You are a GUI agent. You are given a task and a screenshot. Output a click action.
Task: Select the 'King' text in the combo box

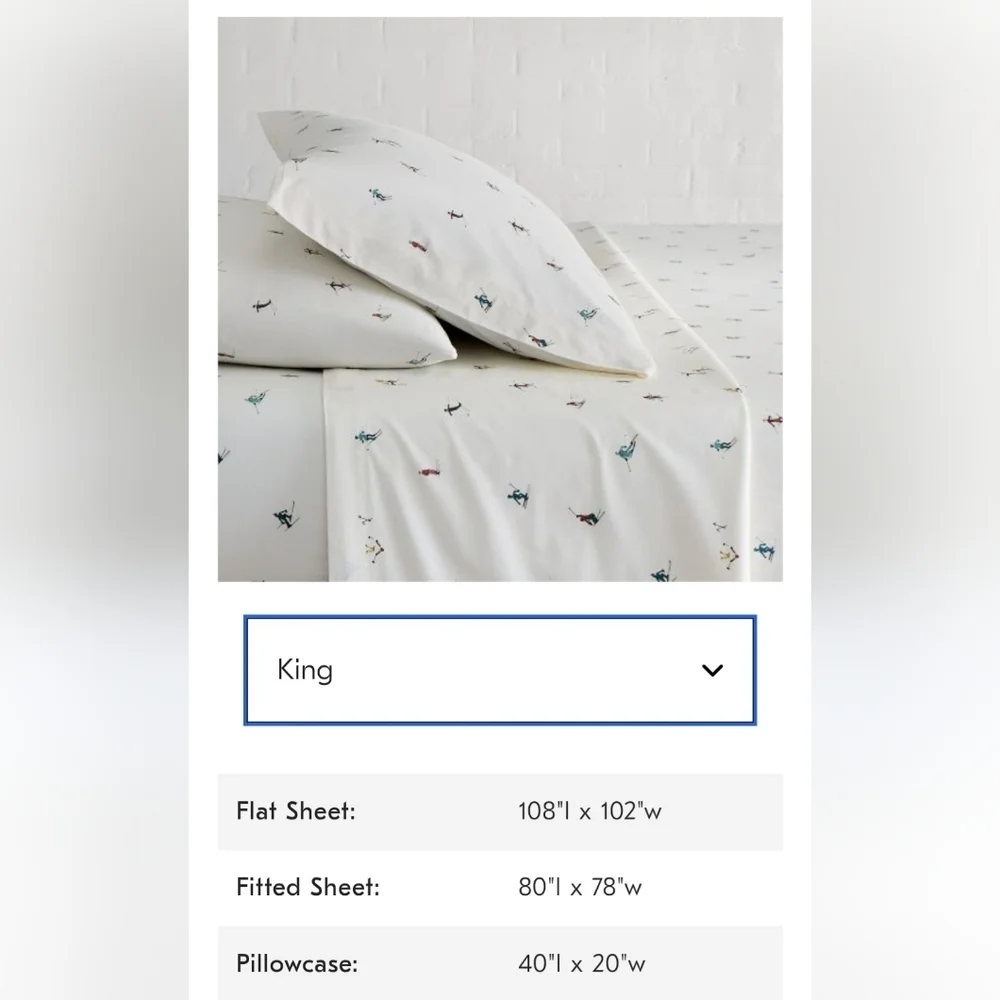(x=305, y=670)
